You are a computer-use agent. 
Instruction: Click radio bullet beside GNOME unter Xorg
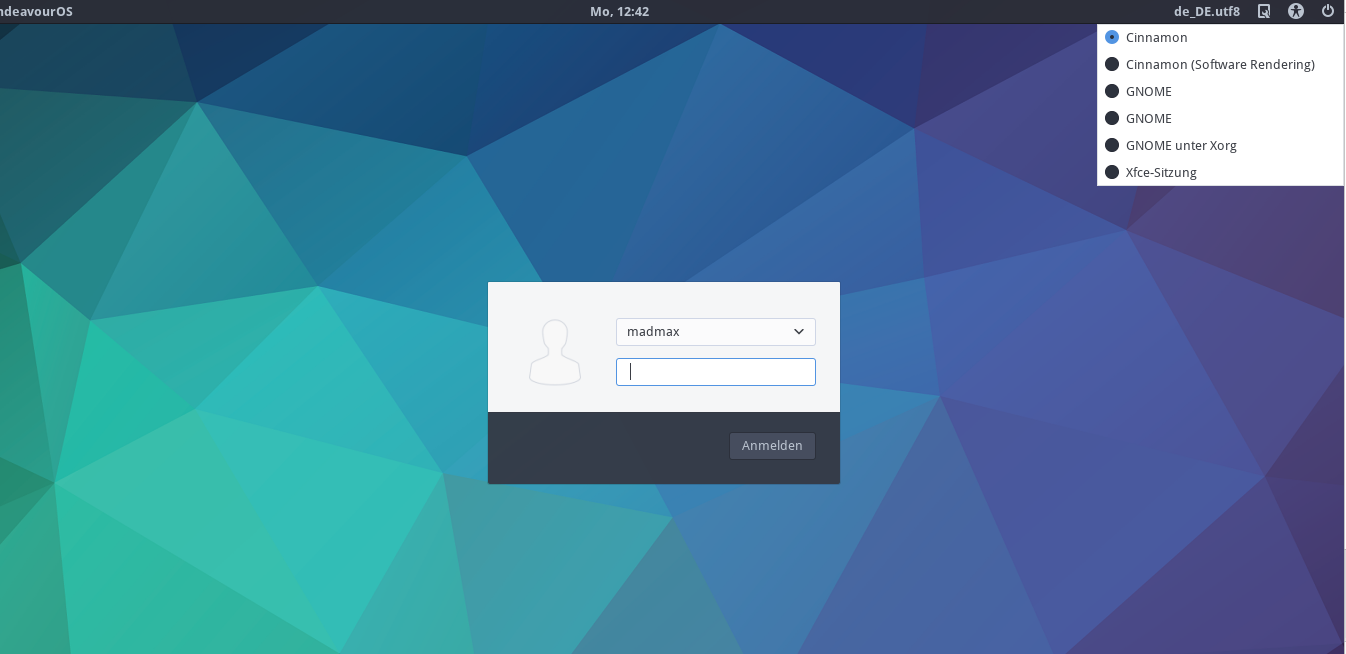tap(1111, 145)
